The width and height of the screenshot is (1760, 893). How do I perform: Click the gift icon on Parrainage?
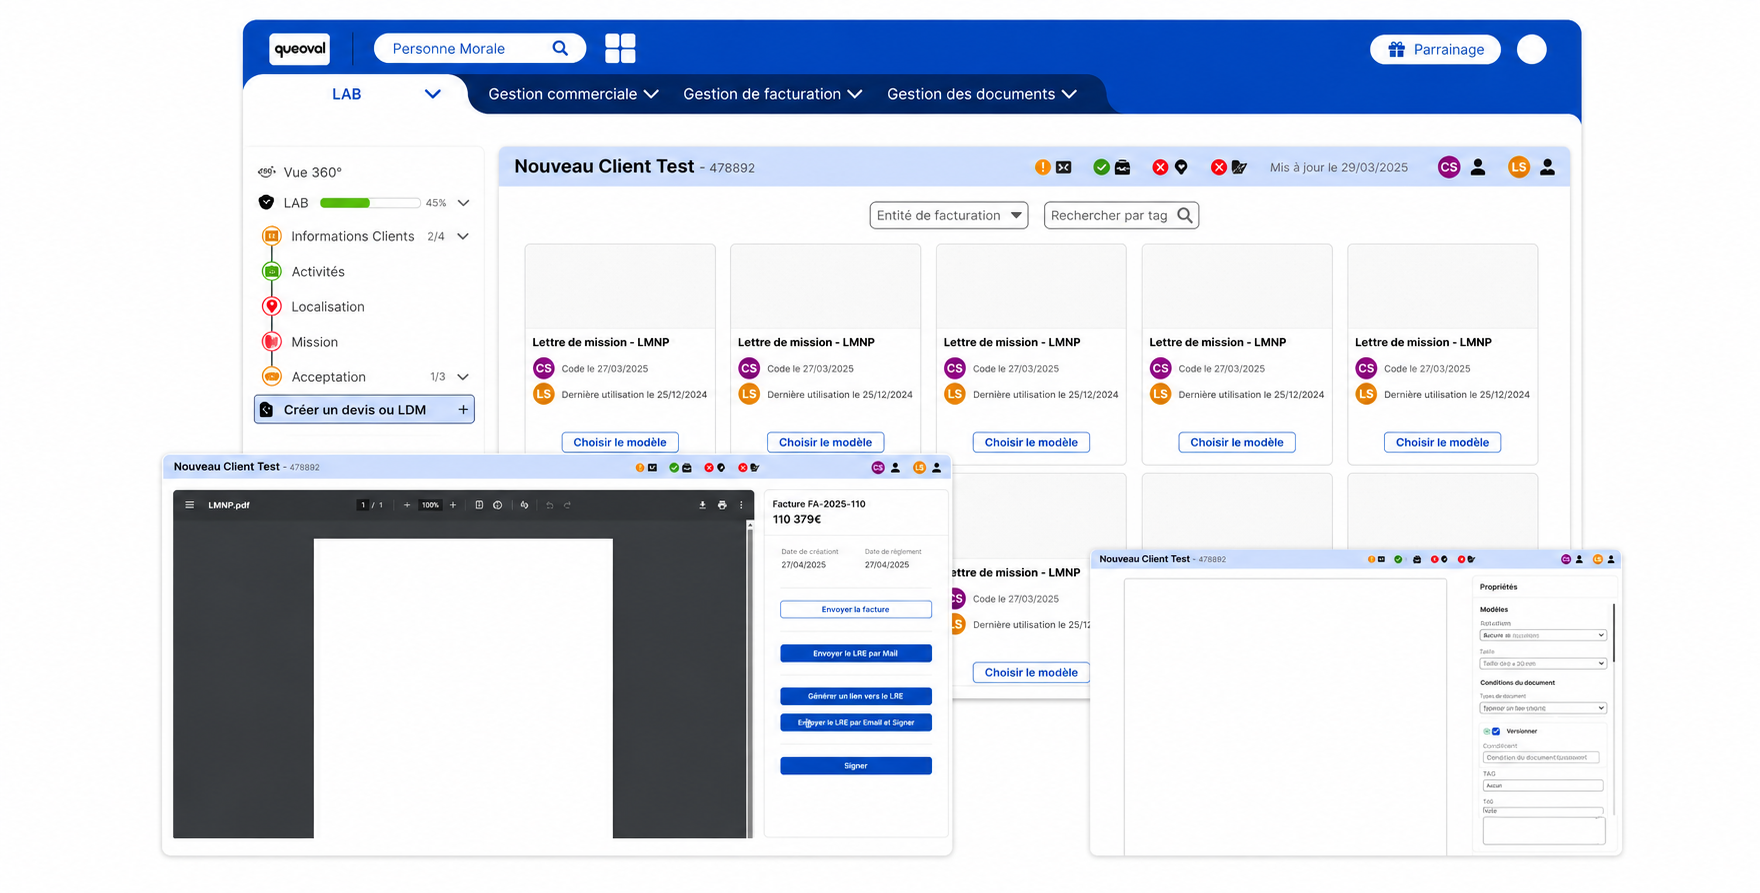(1396, 49)
